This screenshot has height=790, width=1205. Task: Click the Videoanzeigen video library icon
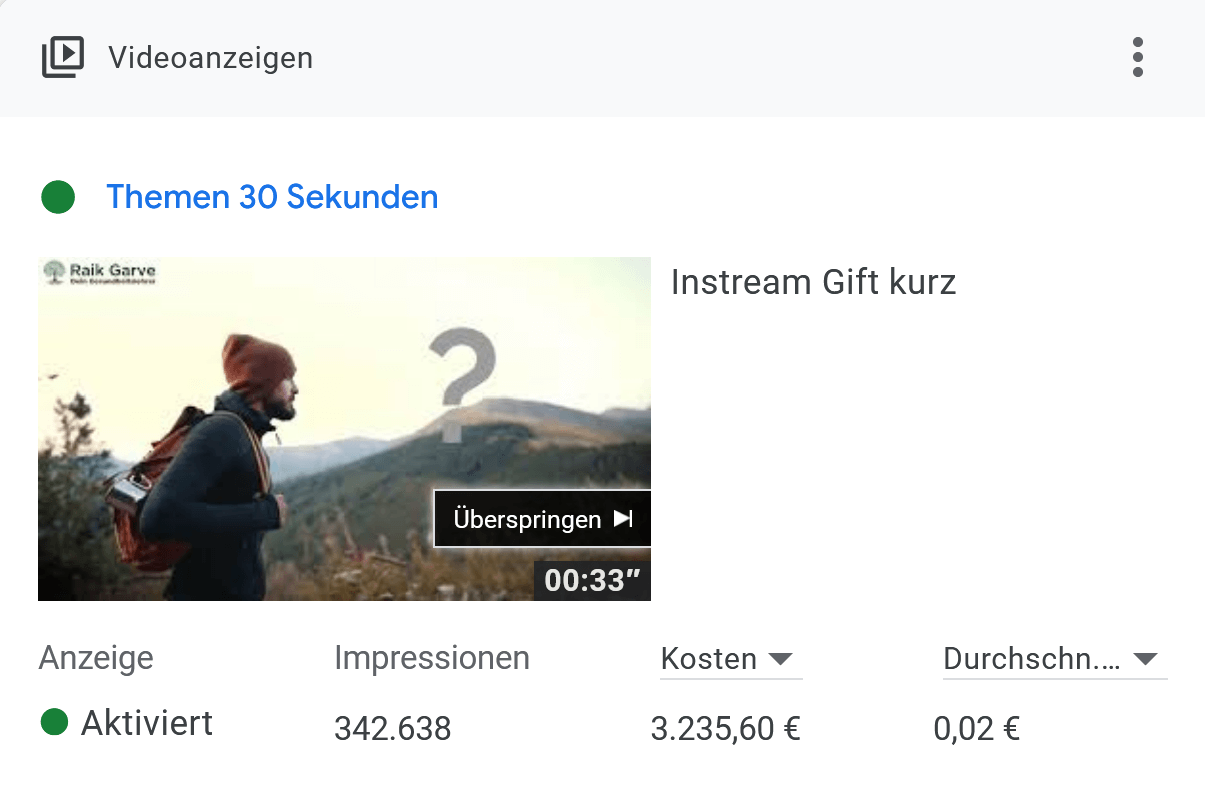[62, 58]
